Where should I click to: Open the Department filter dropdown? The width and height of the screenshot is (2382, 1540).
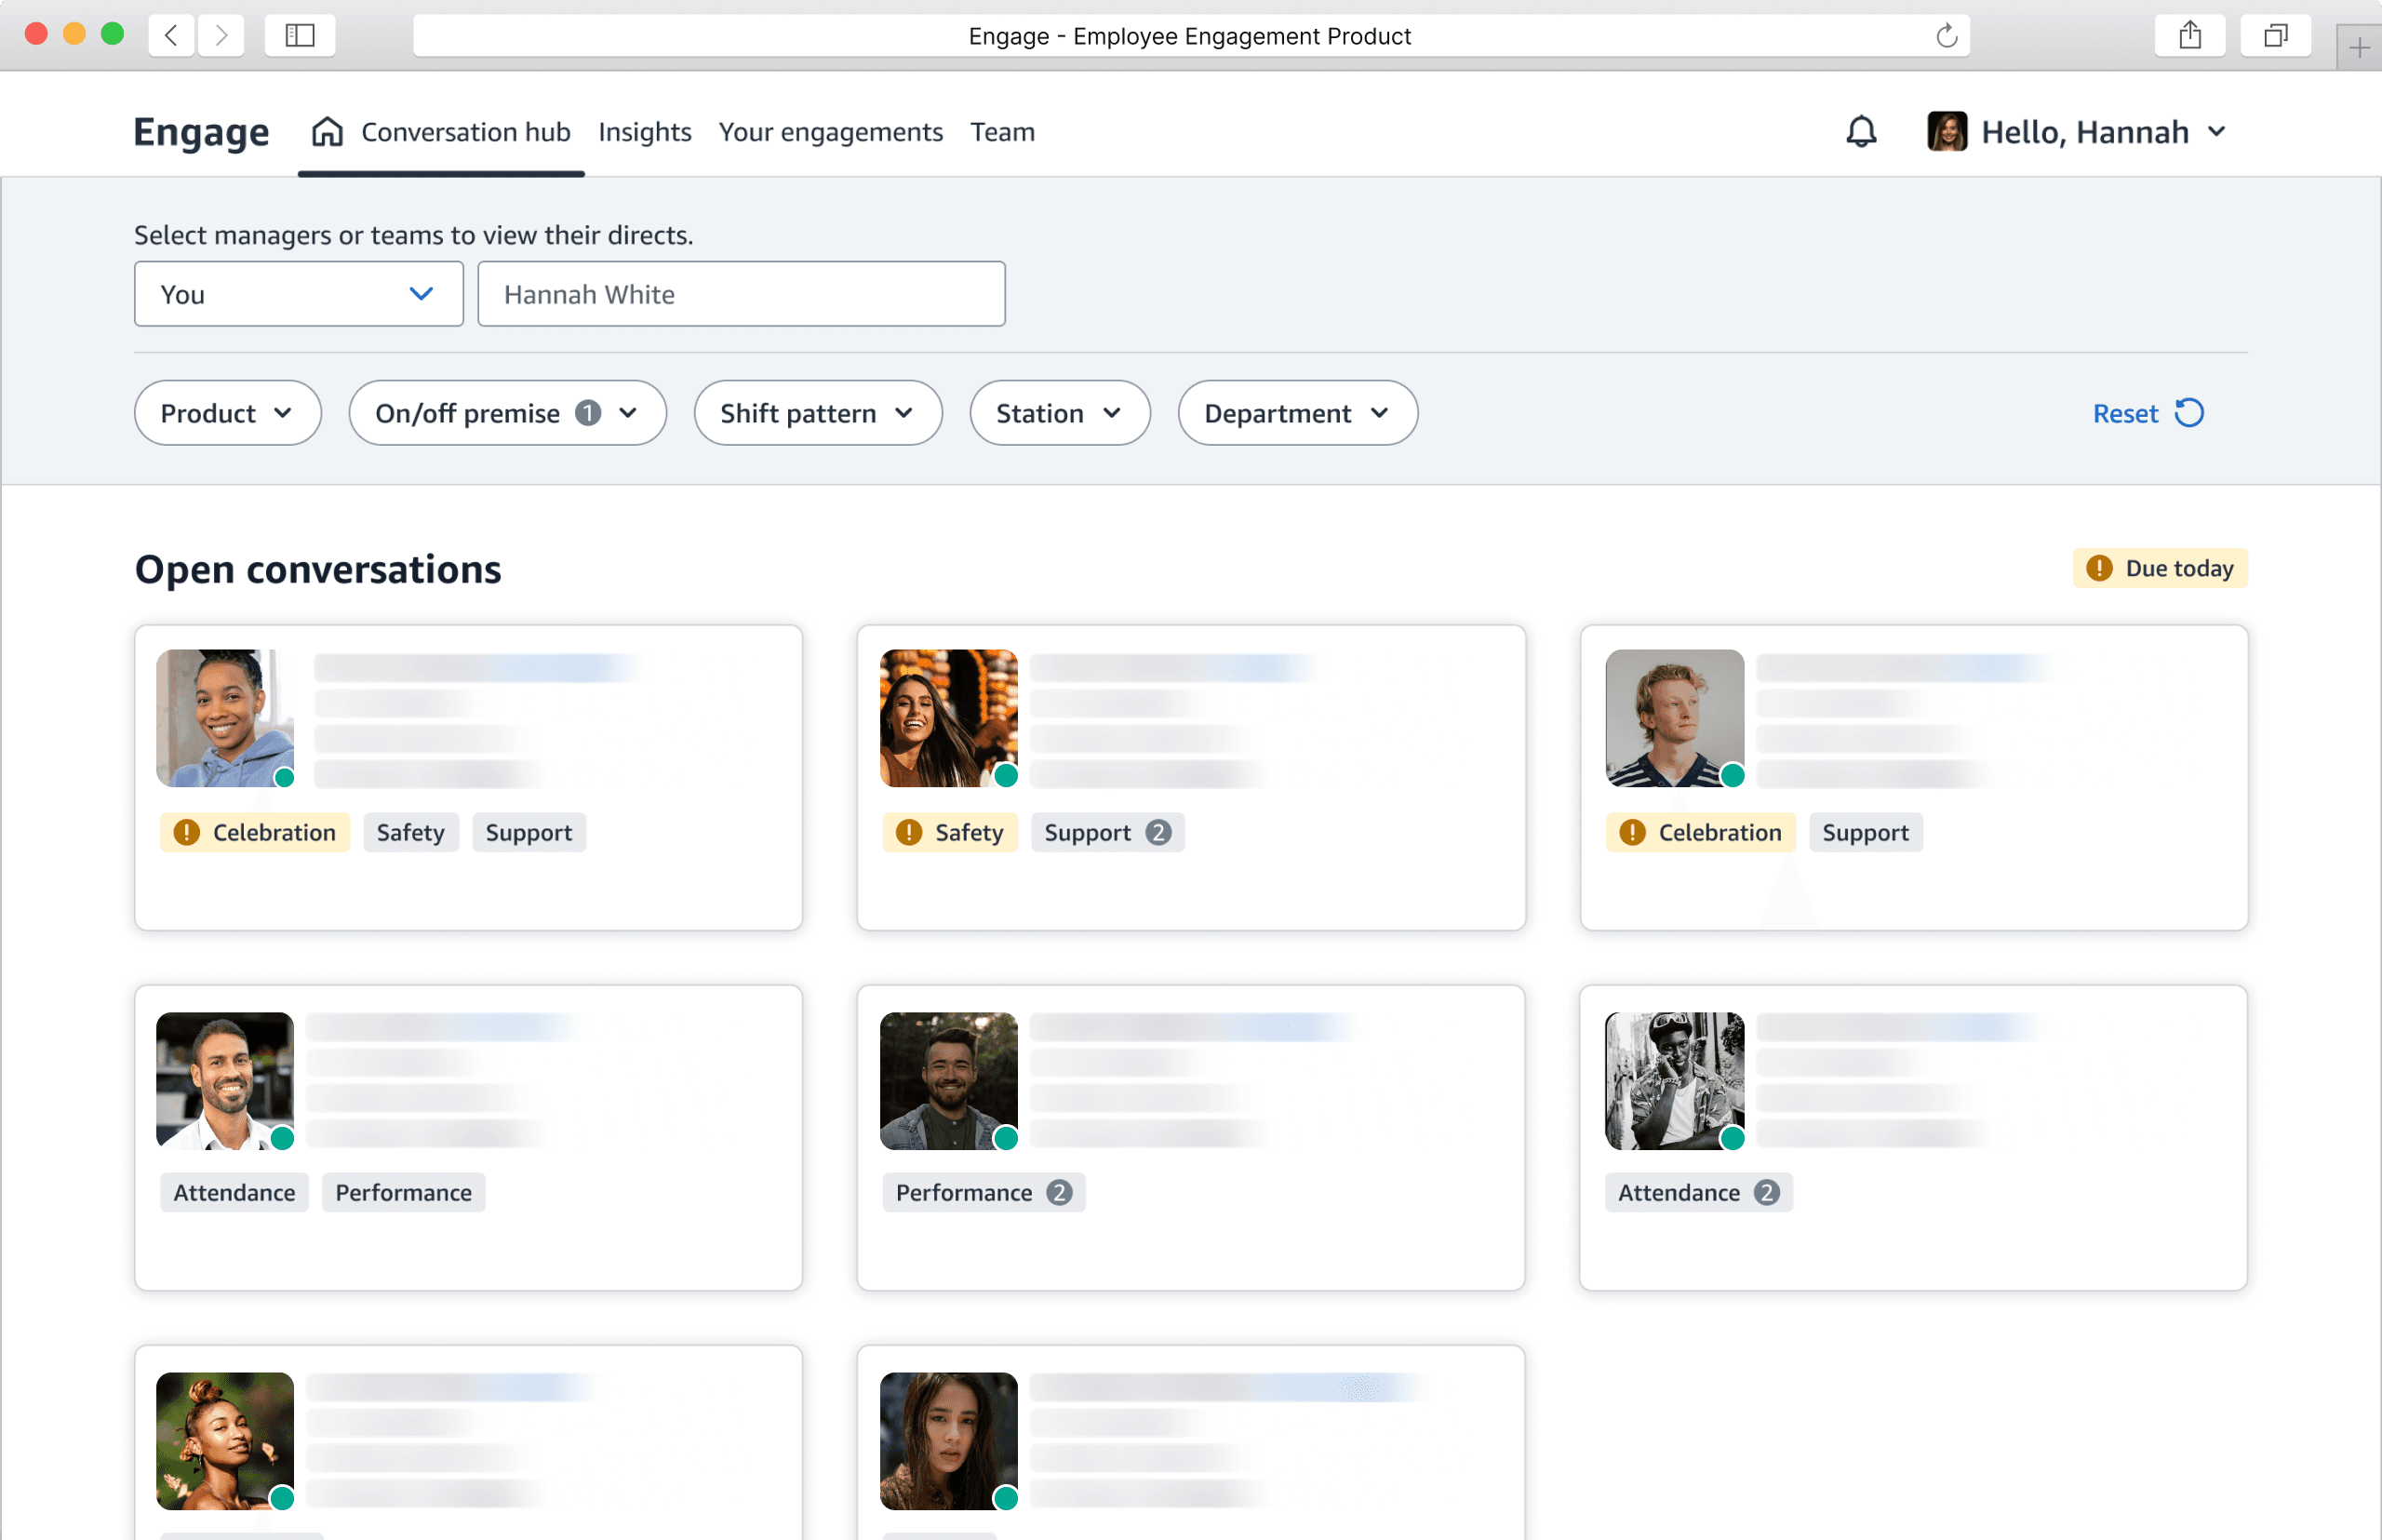coord(1297,413)
